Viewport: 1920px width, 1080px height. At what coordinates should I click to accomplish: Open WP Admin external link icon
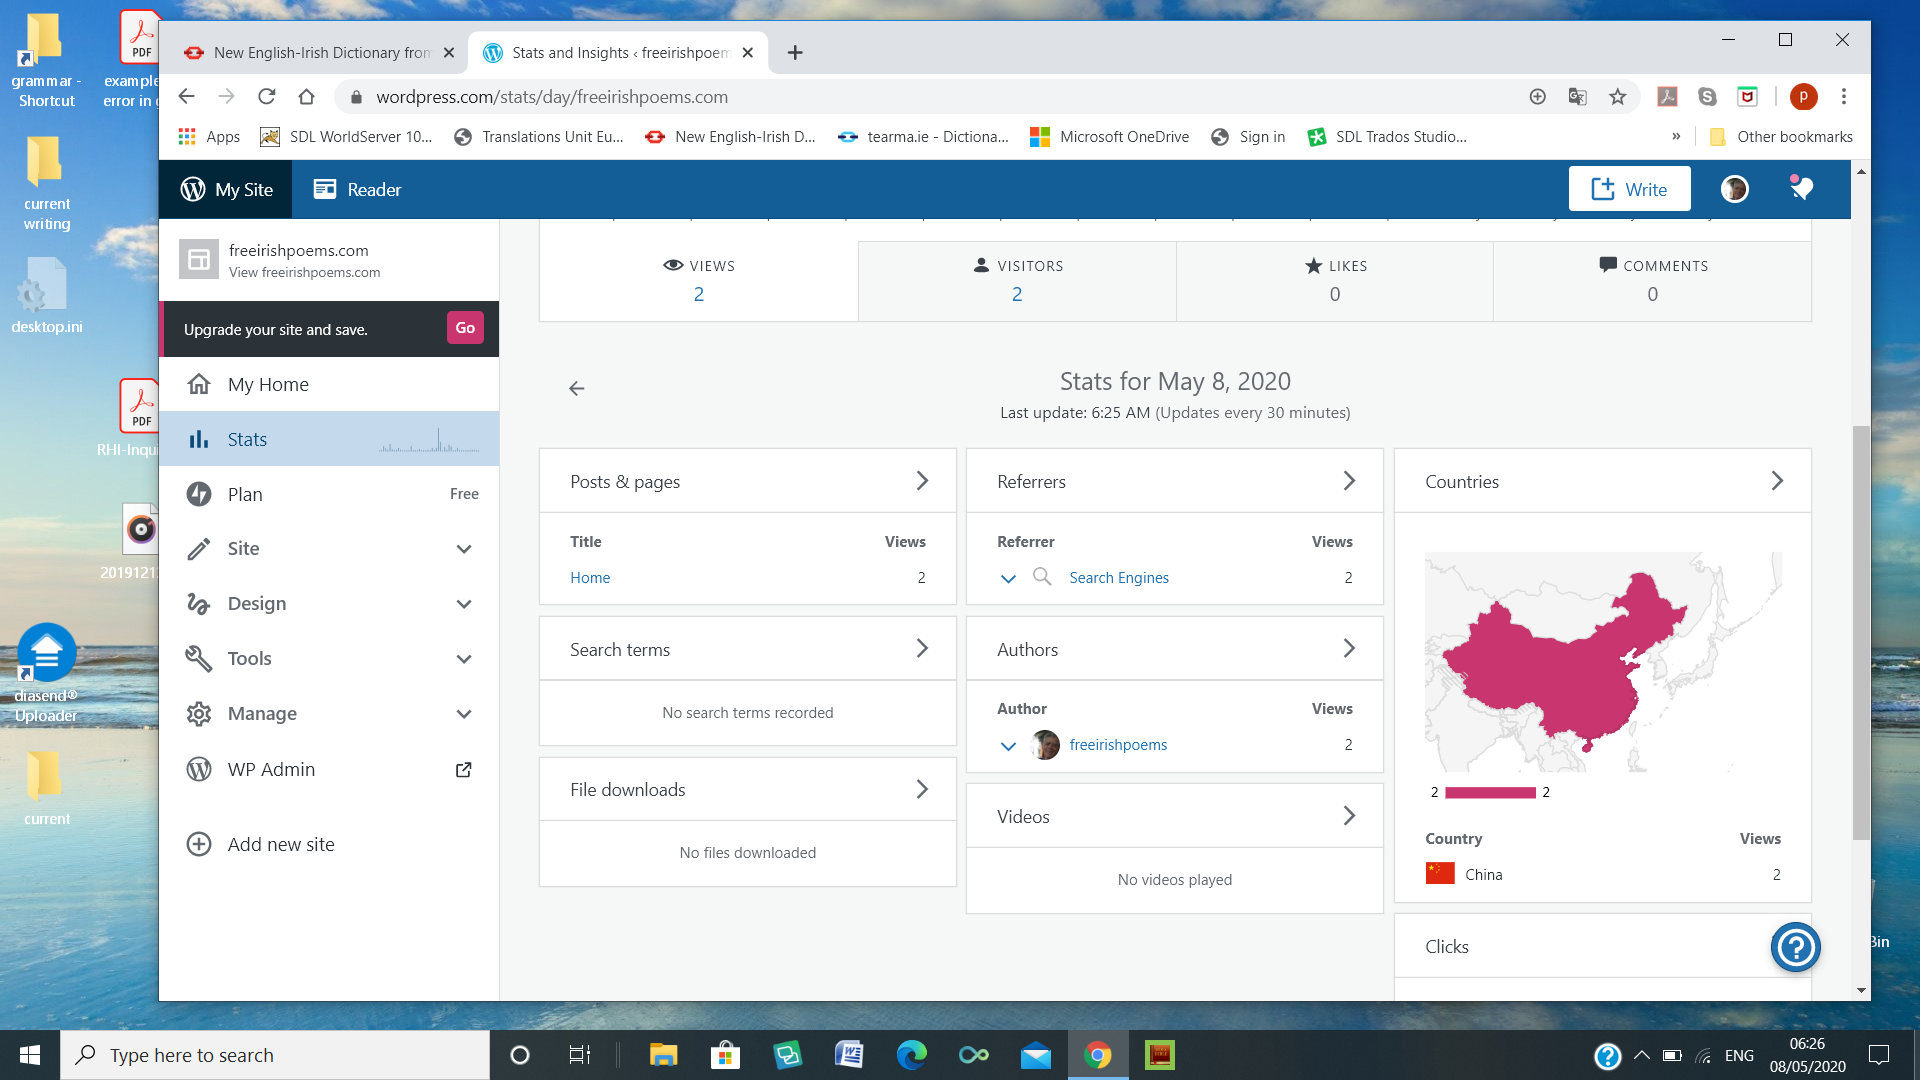(x=463, y=770)
